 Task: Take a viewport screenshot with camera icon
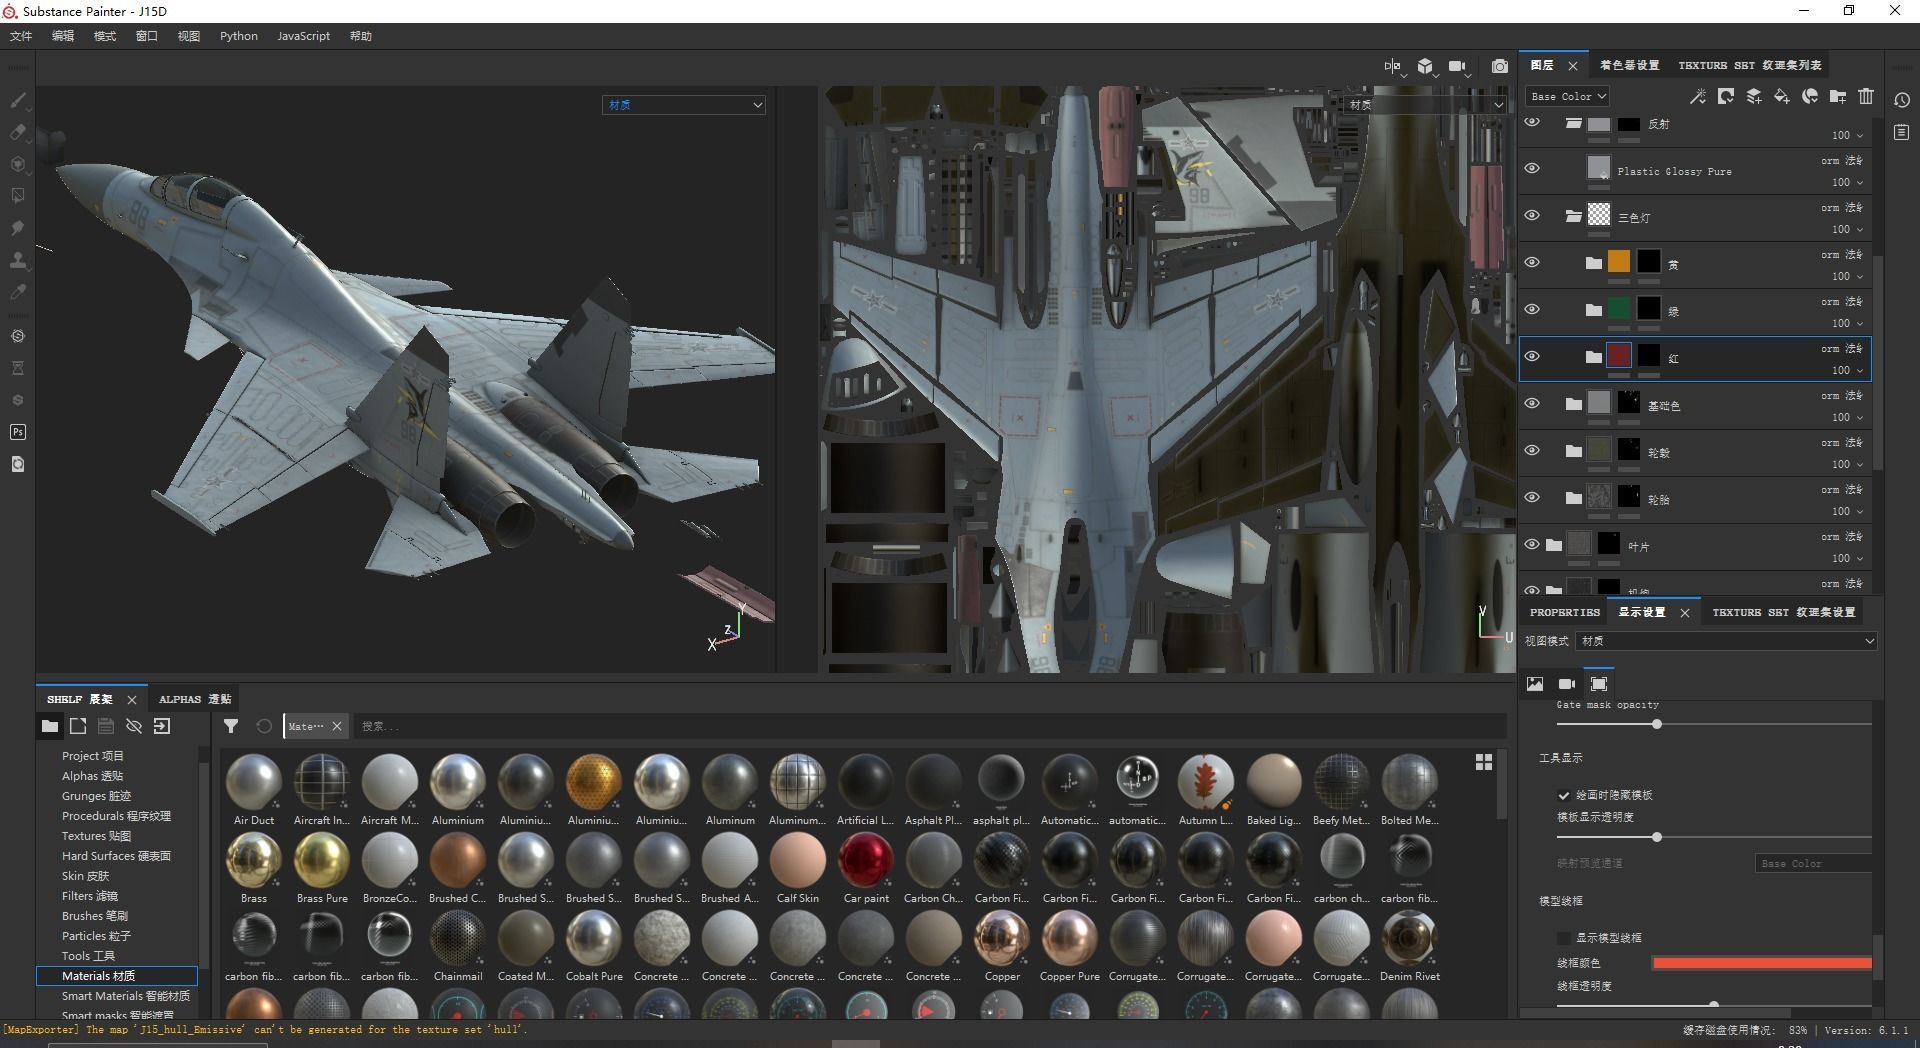1500,66
